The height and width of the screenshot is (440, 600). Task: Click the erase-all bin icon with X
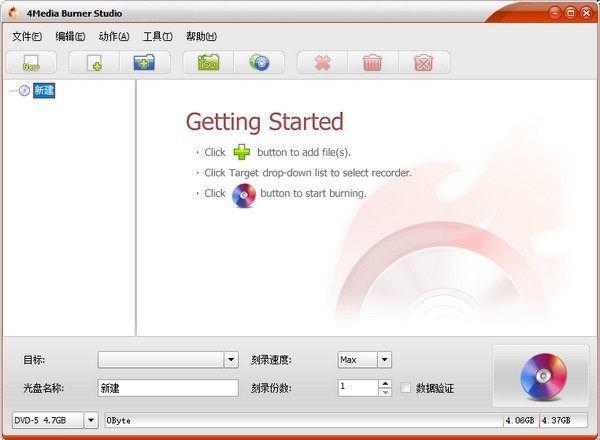[422, 63]
